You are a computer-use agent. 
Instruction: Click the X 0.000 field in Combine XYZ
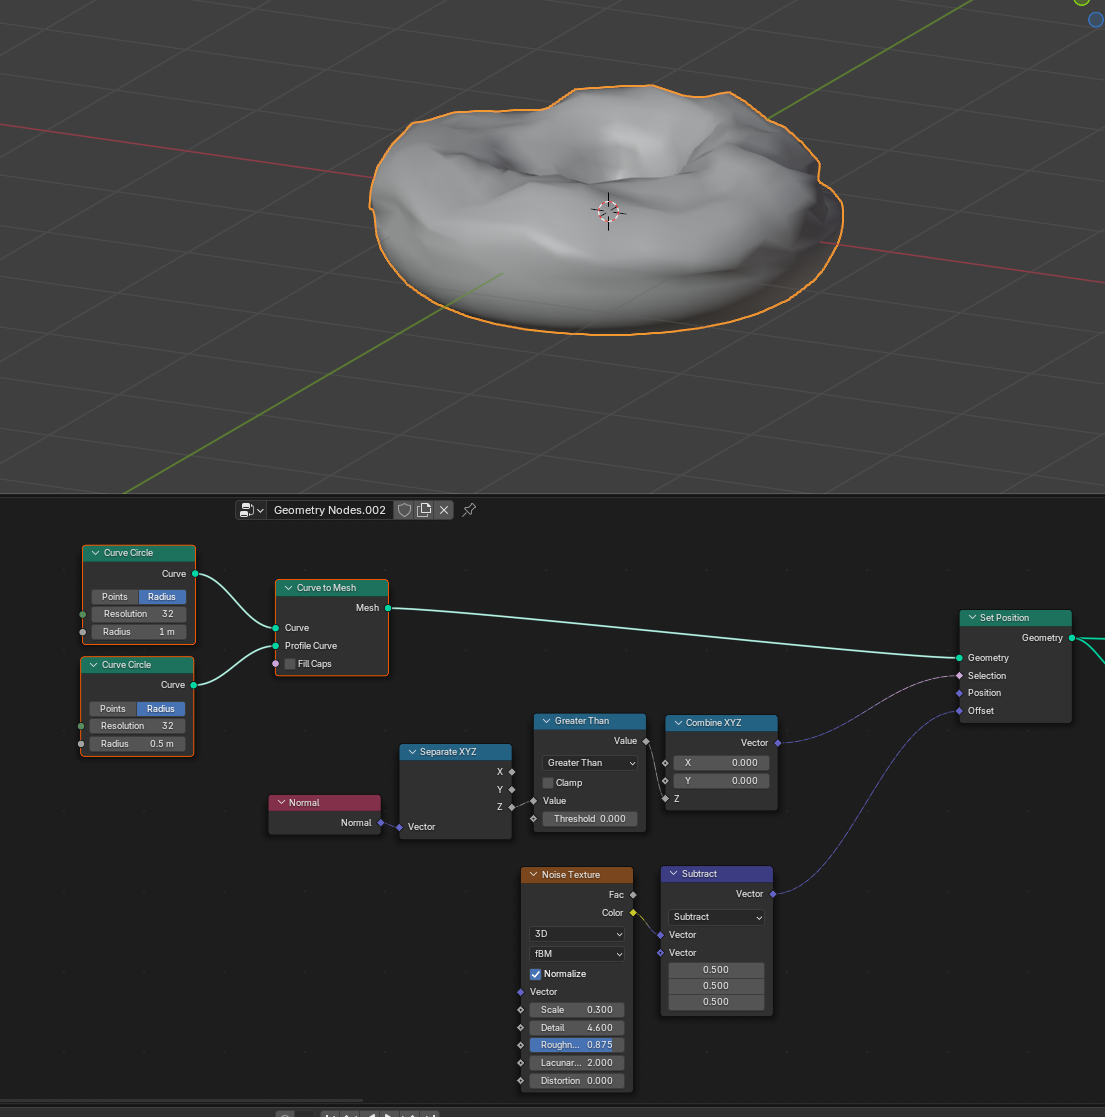pyautogui.click(x=721, y=762)
